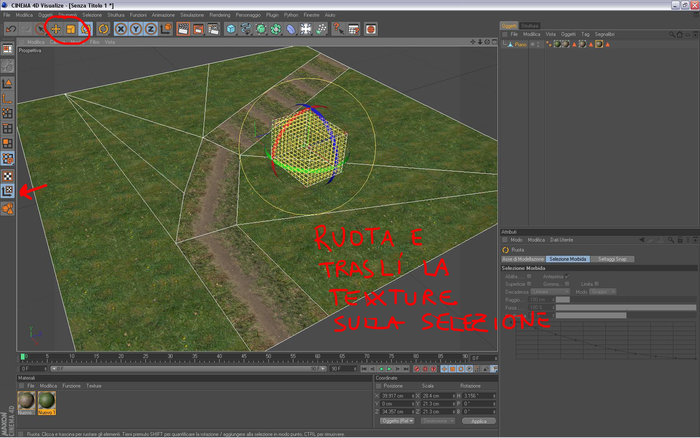Image resolution: width=700 pixels, height=438 pixels.
Task: Switch to the Struttura tab
Action: point(530,25)
